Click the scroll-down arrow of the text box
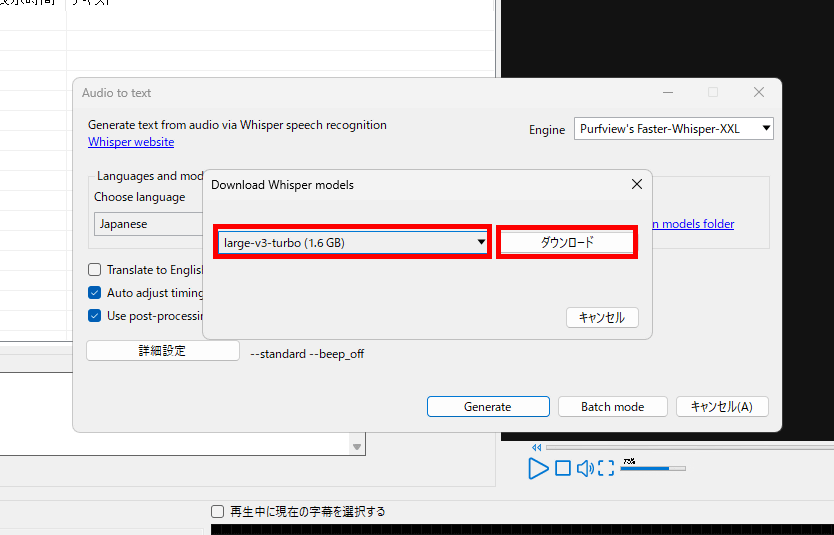The width and height of the screenshot is (834, 535). (x=357, y=447)
